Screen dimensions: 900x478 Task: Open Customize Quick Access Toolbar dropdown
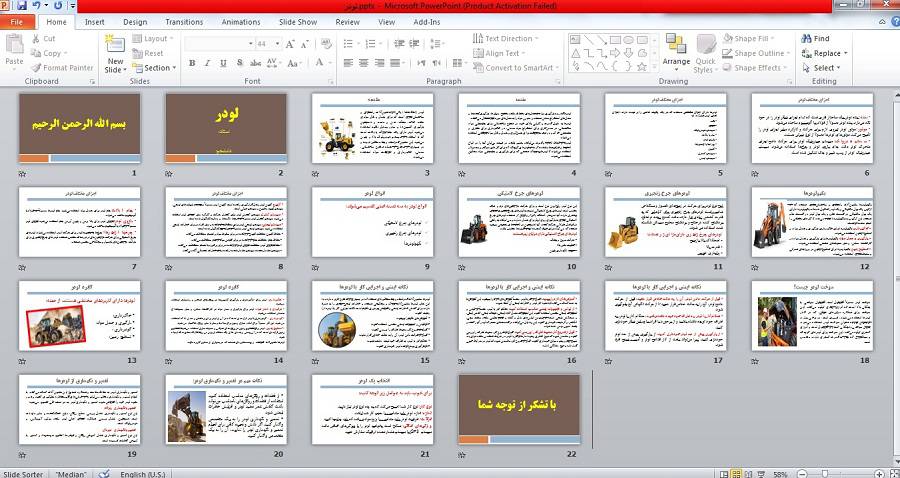[x=73, y=6]
